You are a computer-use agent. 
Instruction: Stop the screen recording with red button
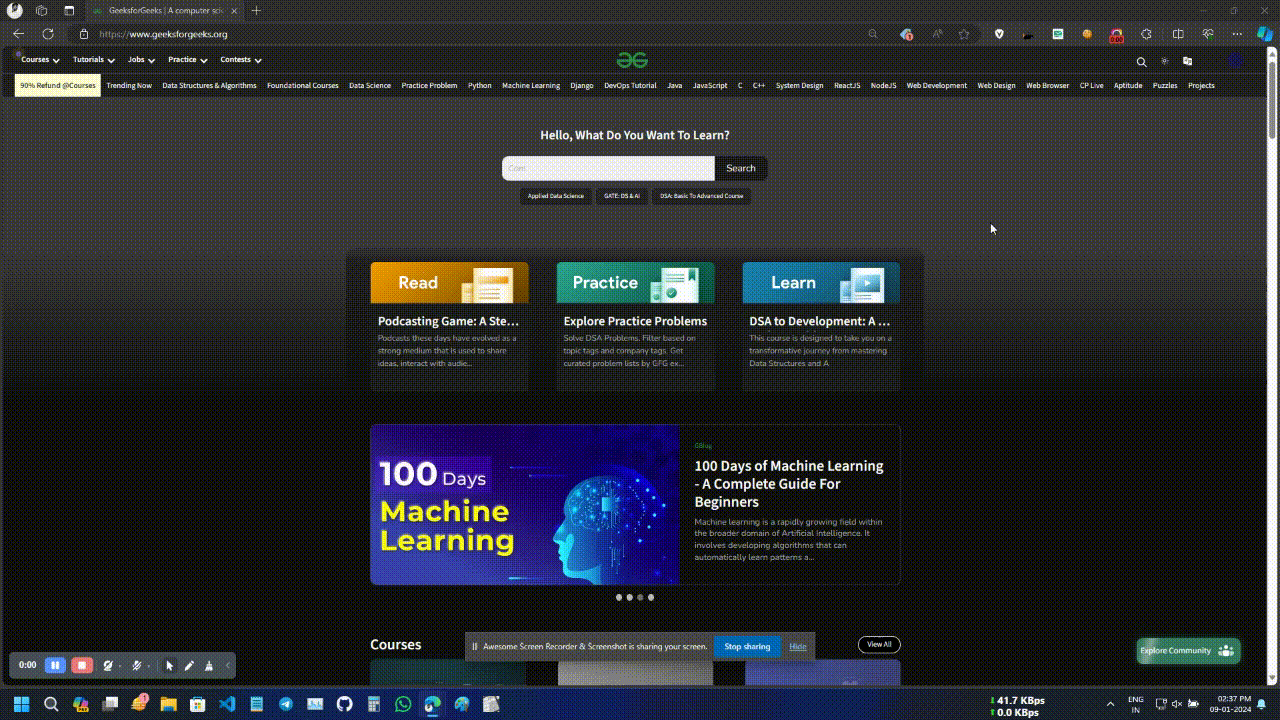coord(82,665)
